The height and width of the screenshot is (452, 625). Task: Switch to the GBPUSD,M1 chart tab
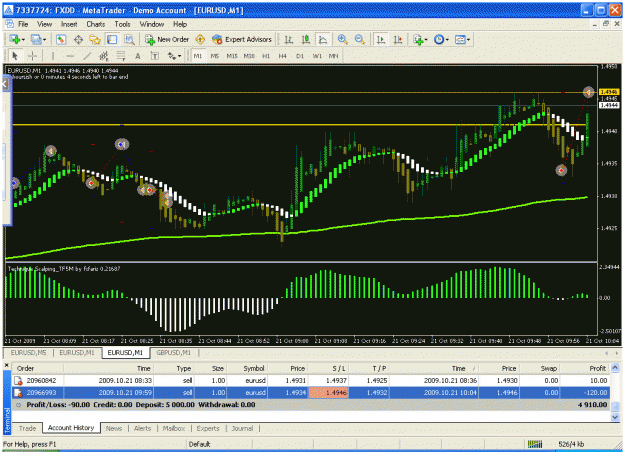tap(173, 353)
